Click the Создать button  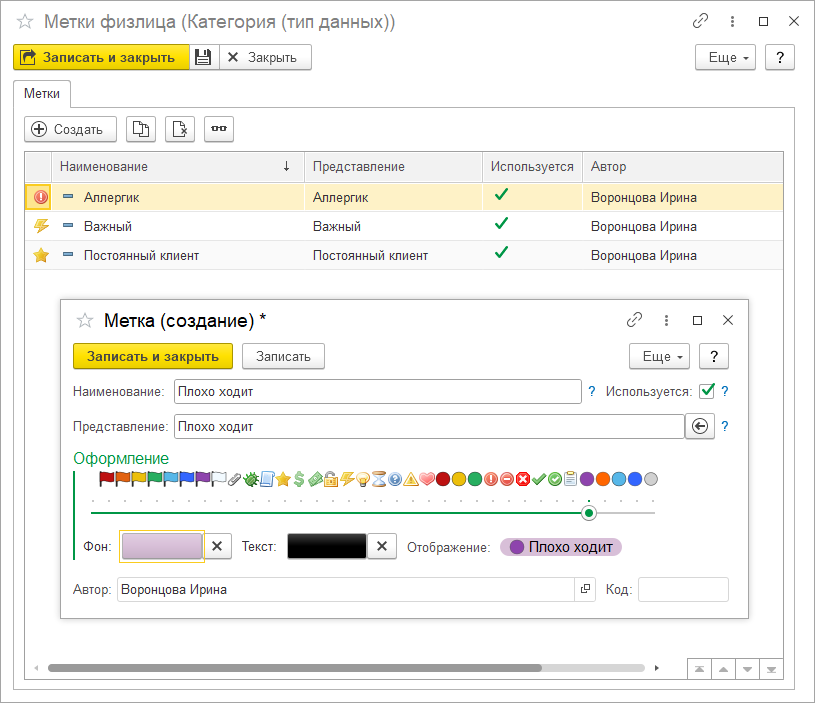[x=70, y=129]
